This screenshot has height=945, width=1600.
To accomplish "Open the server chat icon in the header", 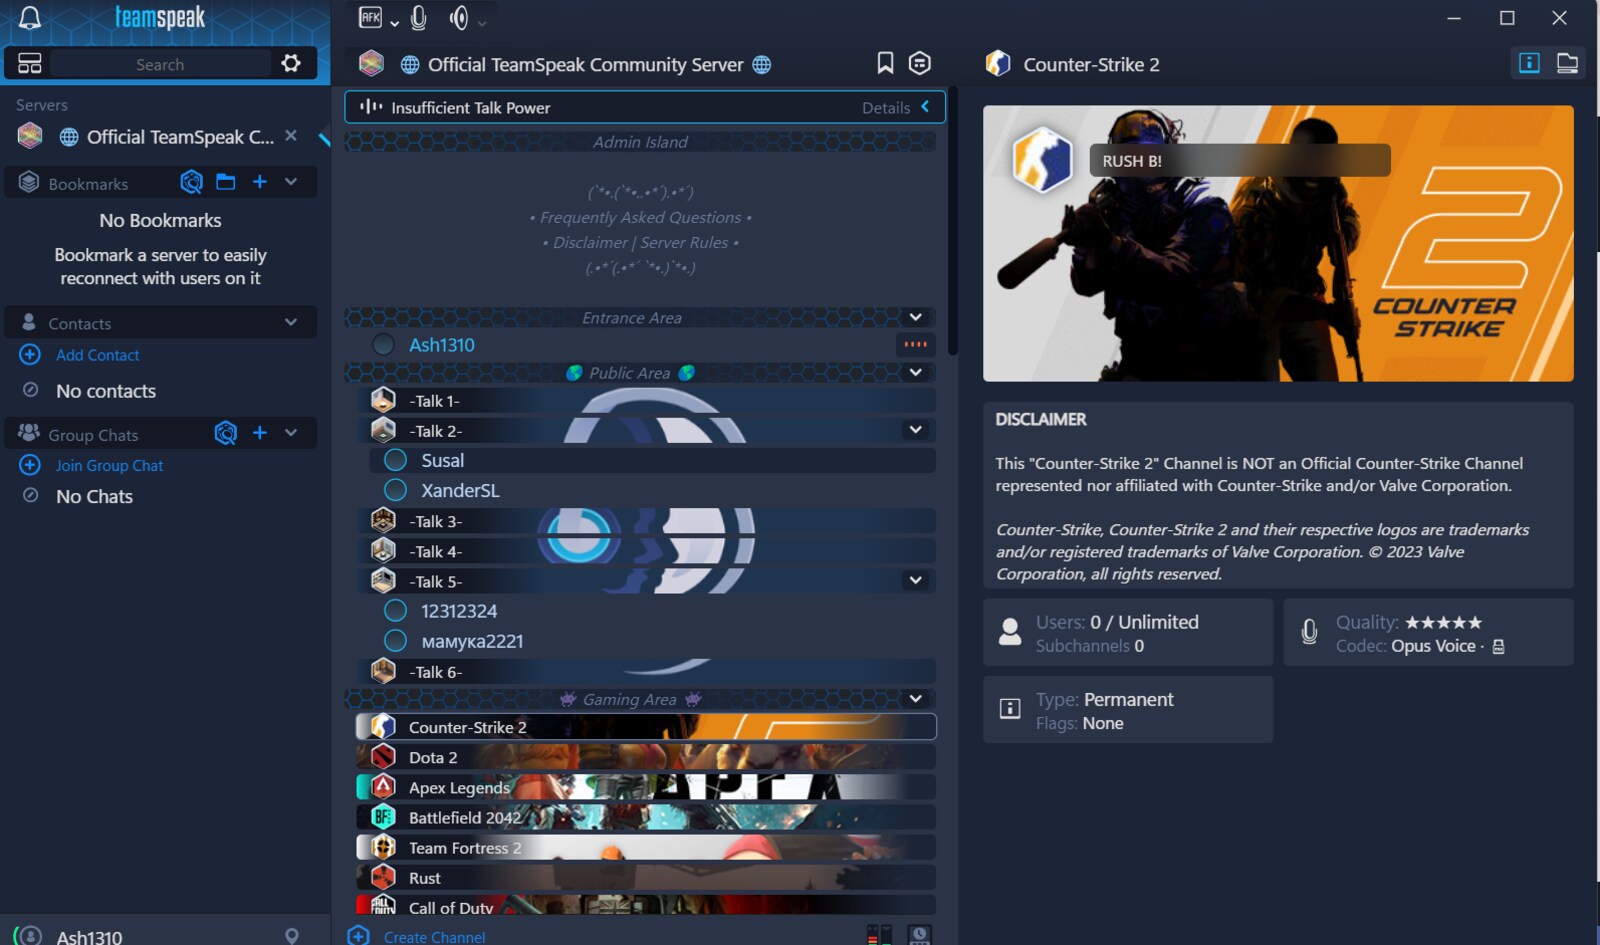I will (920, 64).
